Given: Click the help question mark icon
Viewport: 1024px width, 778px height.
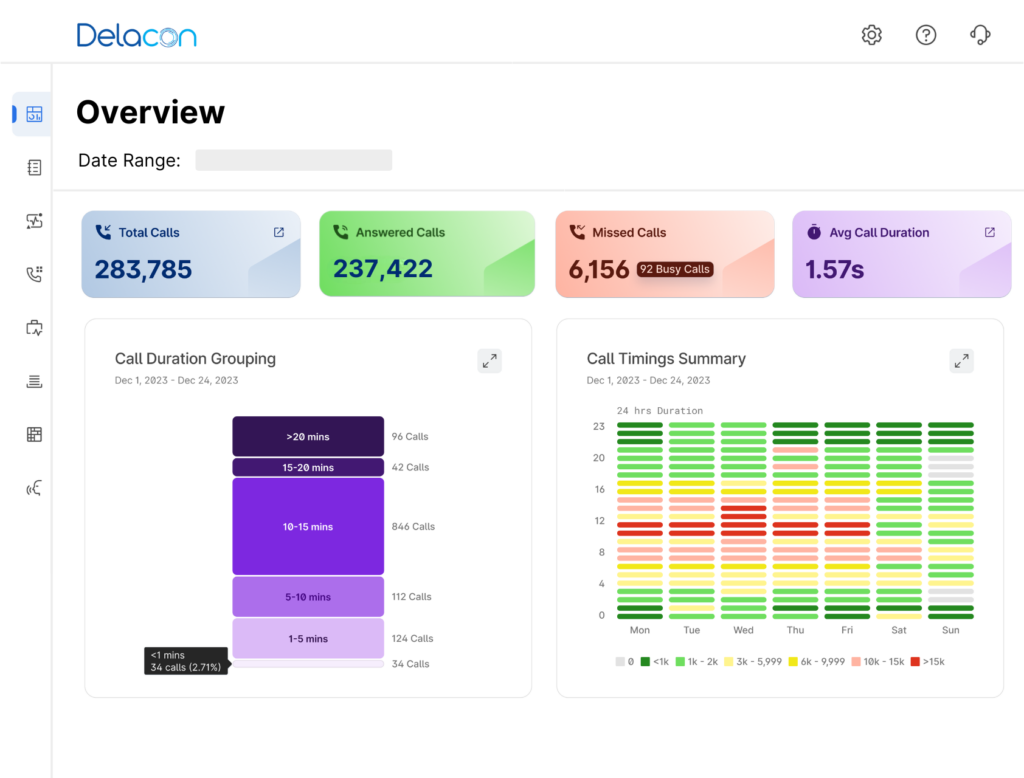Looking at the screenshot, I should click(926, 35).
